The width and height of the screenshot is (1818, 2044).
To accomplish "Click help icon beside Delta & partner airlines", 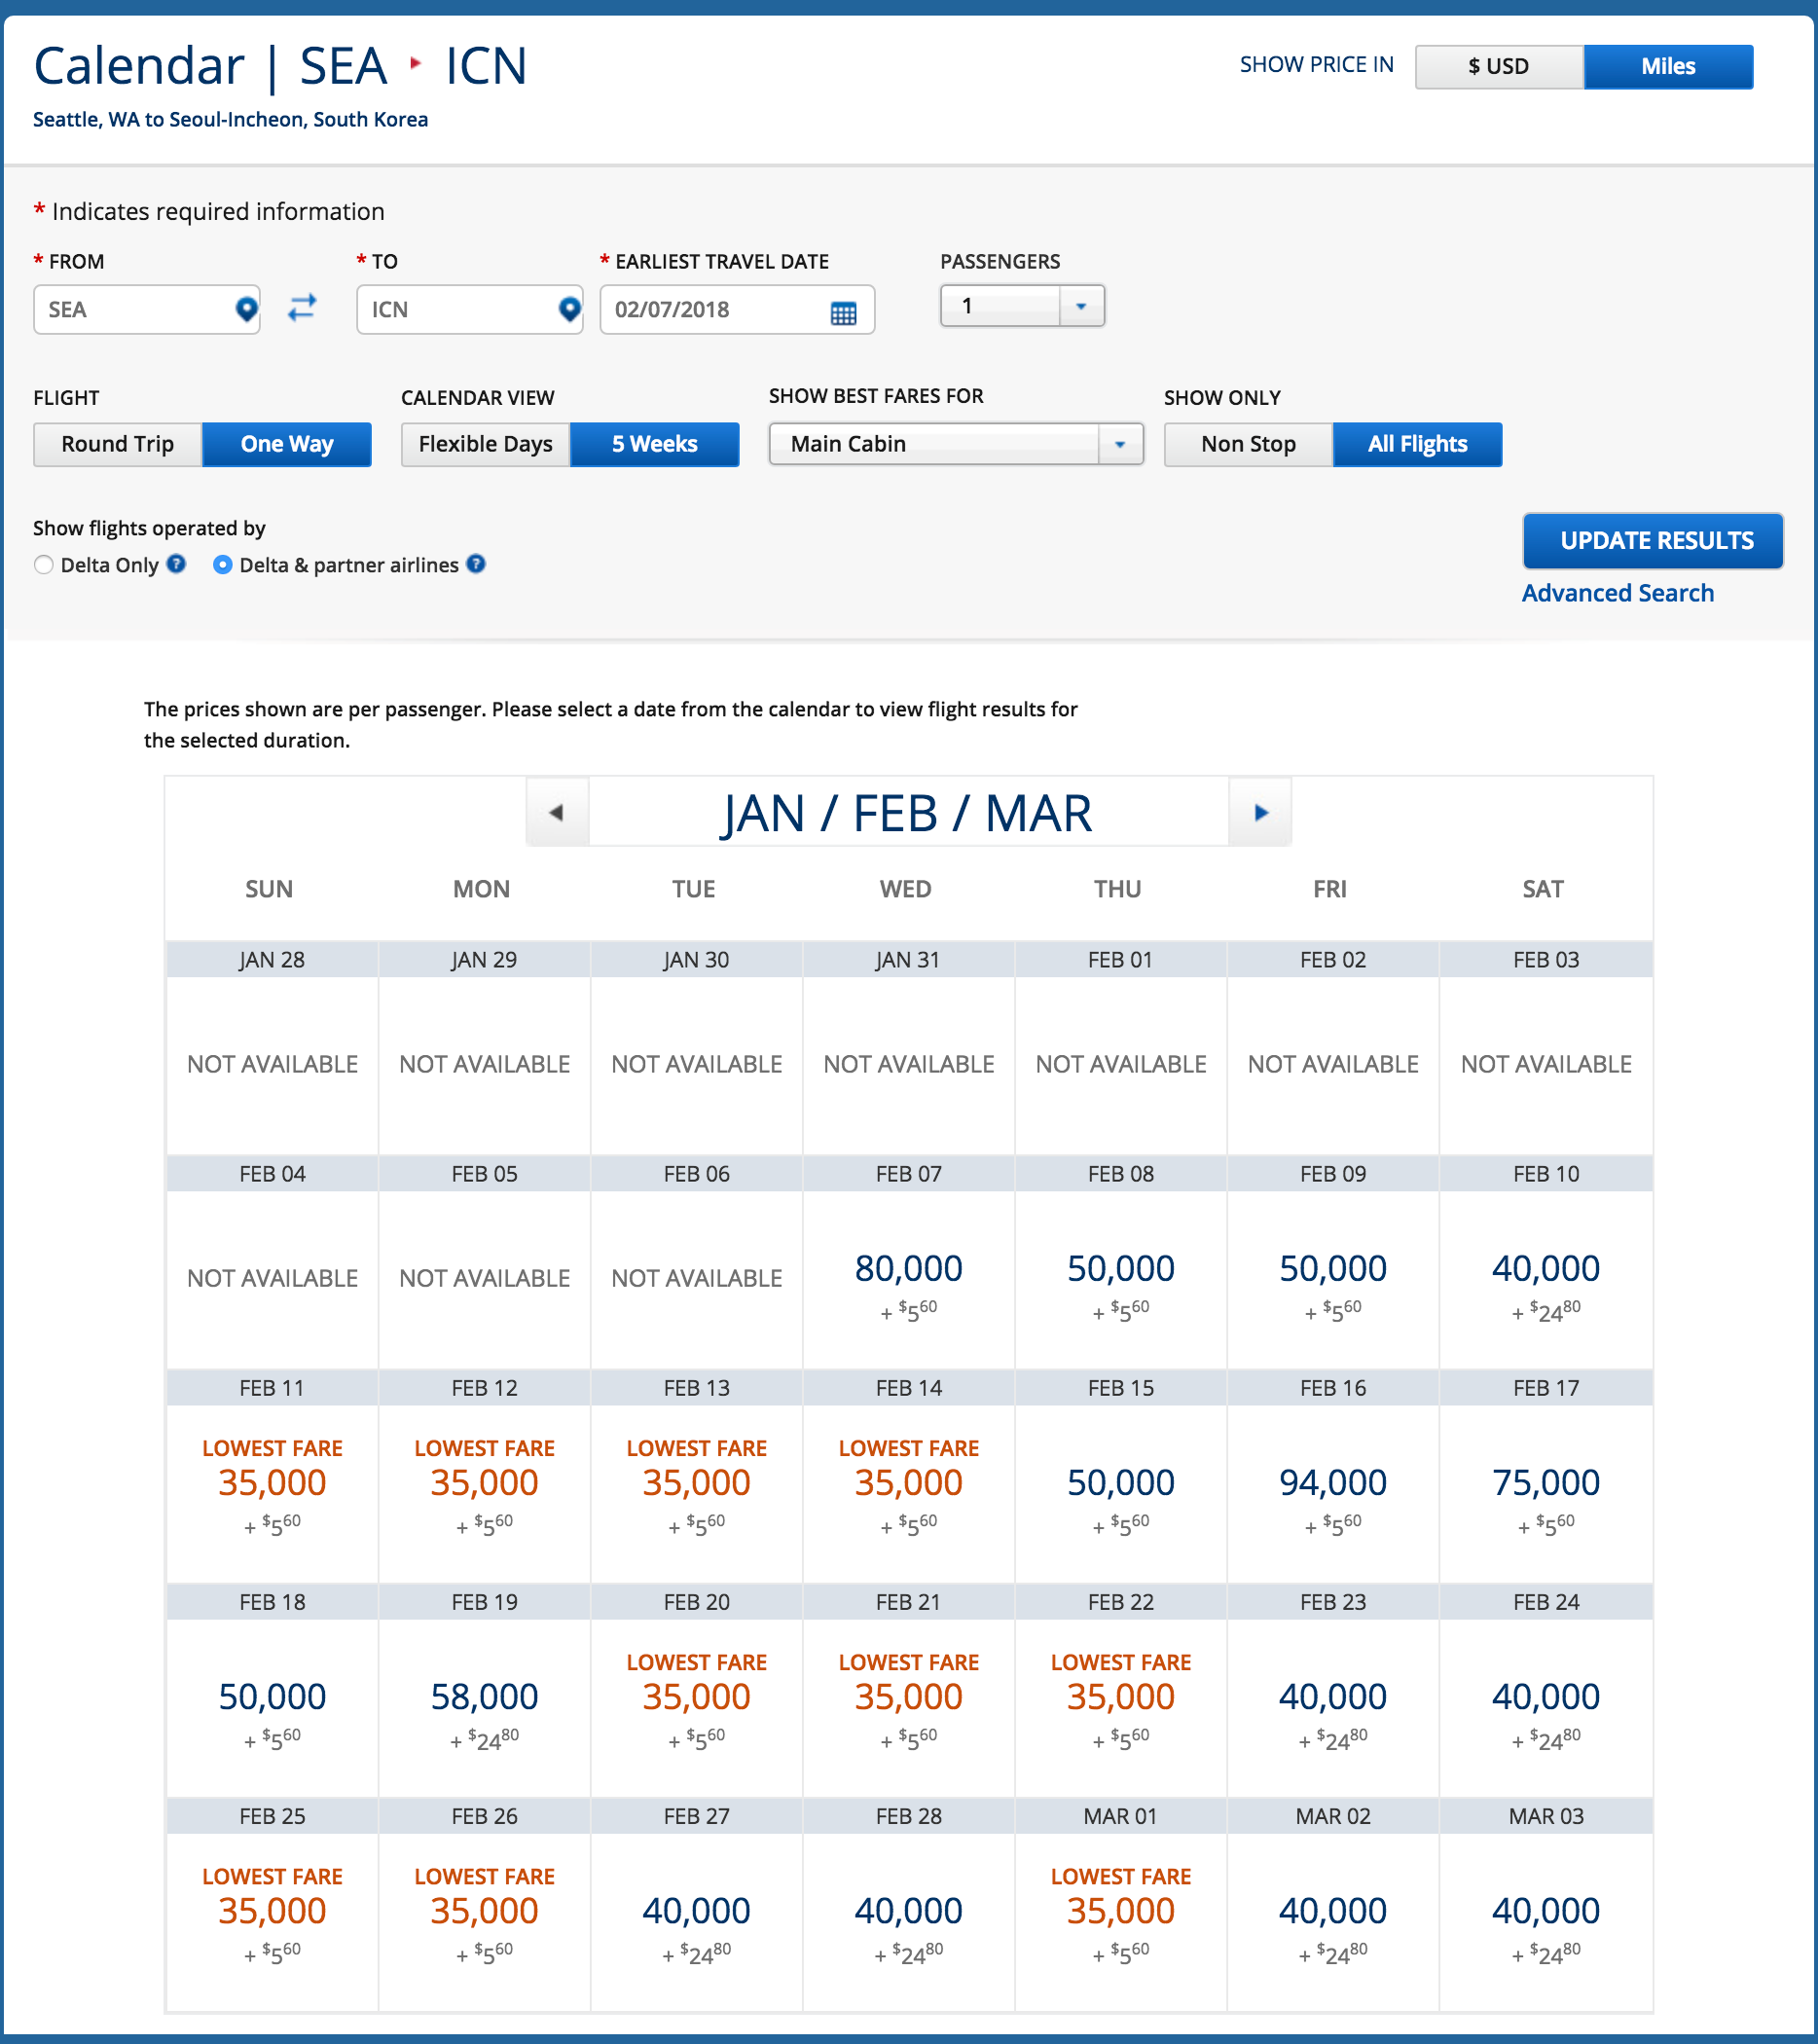I will pos(477,564).
